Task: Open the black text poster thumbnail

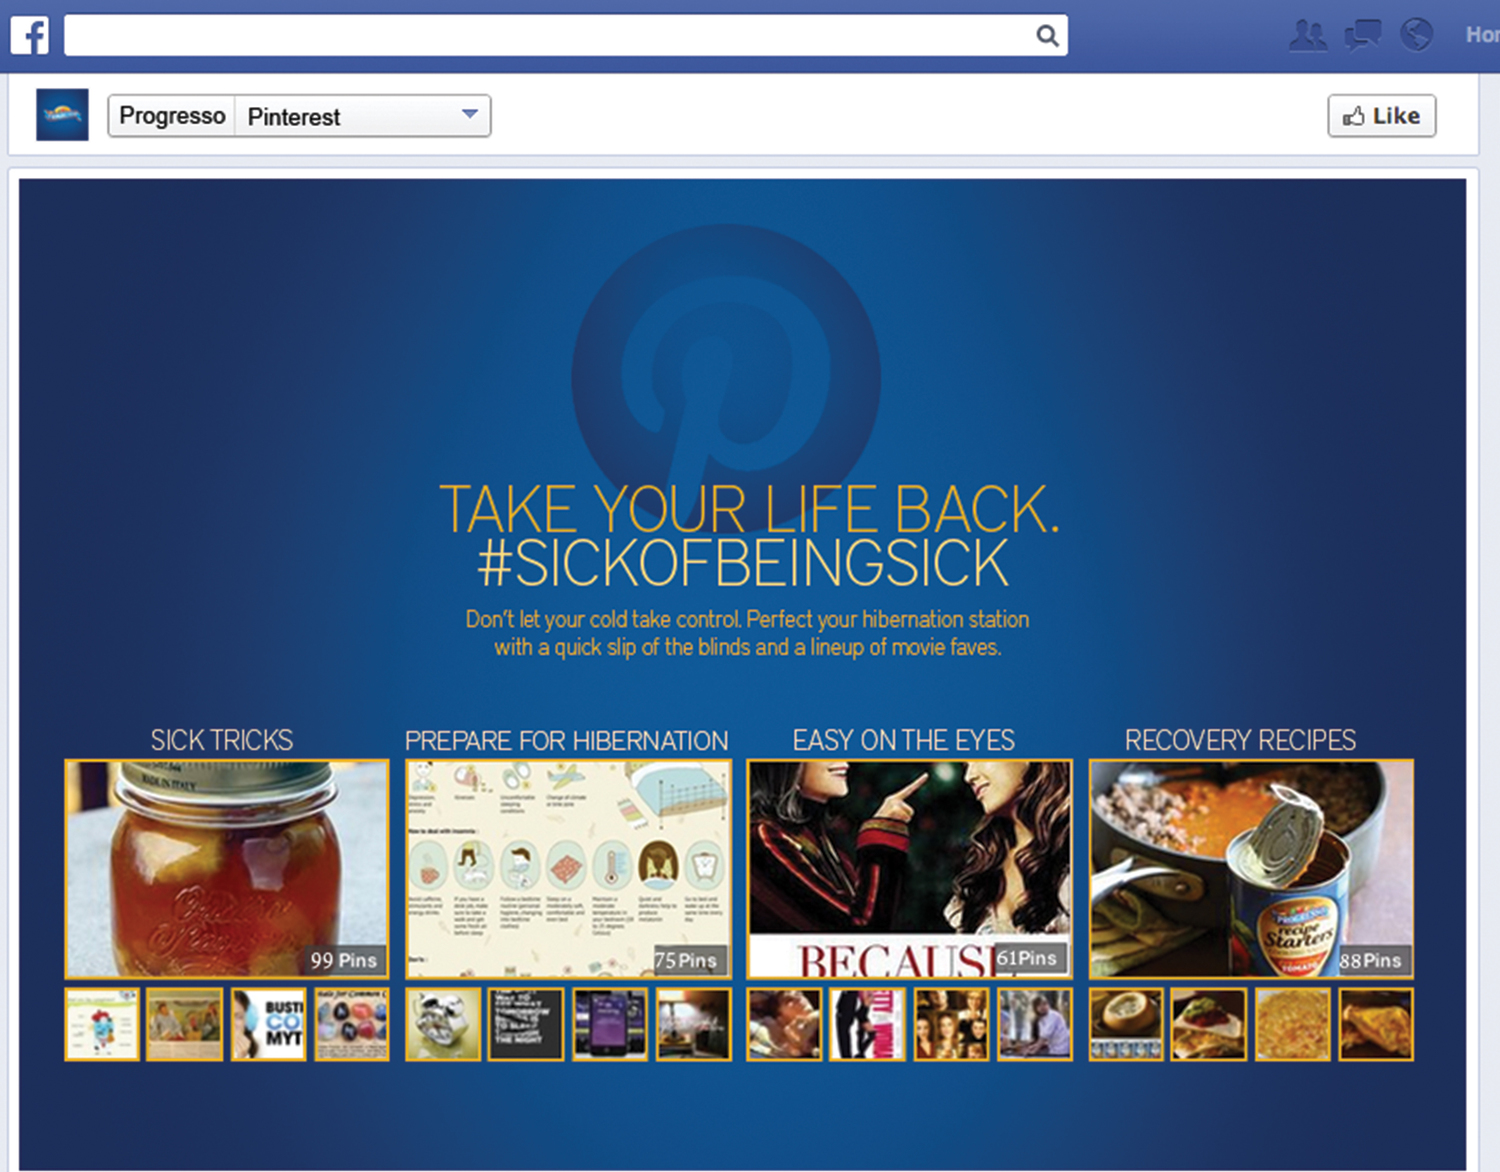Action: click(526, 1025)
